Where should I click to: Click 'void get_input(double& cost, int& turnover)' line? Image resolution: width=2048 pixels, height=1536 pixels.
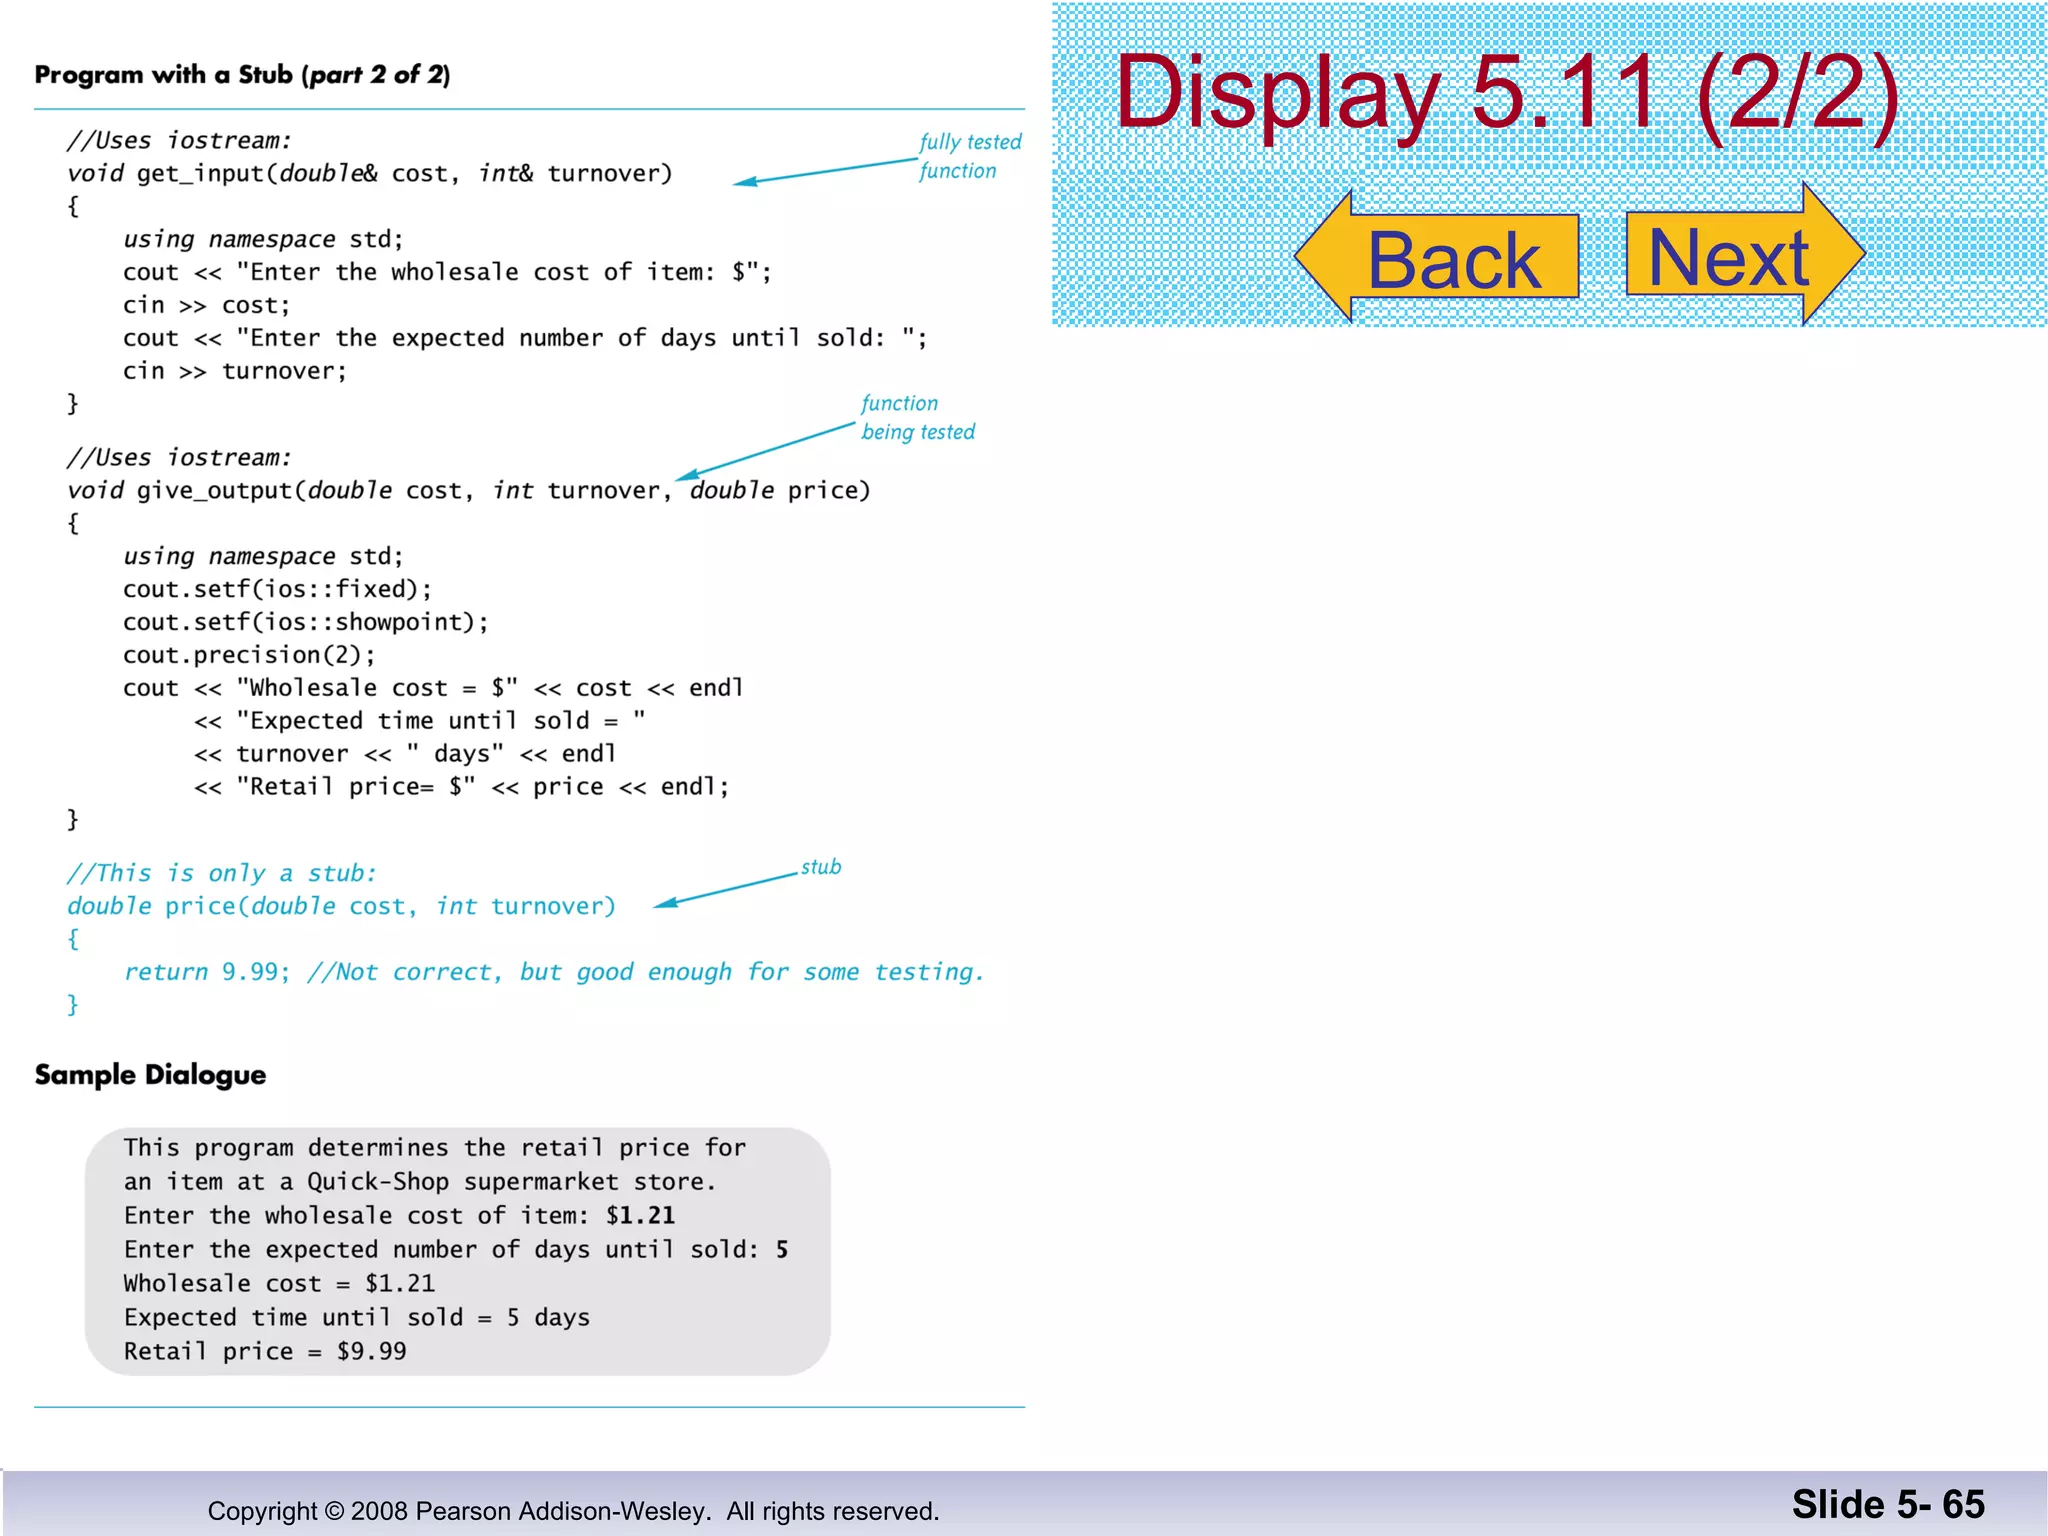(x=369, y=174)
